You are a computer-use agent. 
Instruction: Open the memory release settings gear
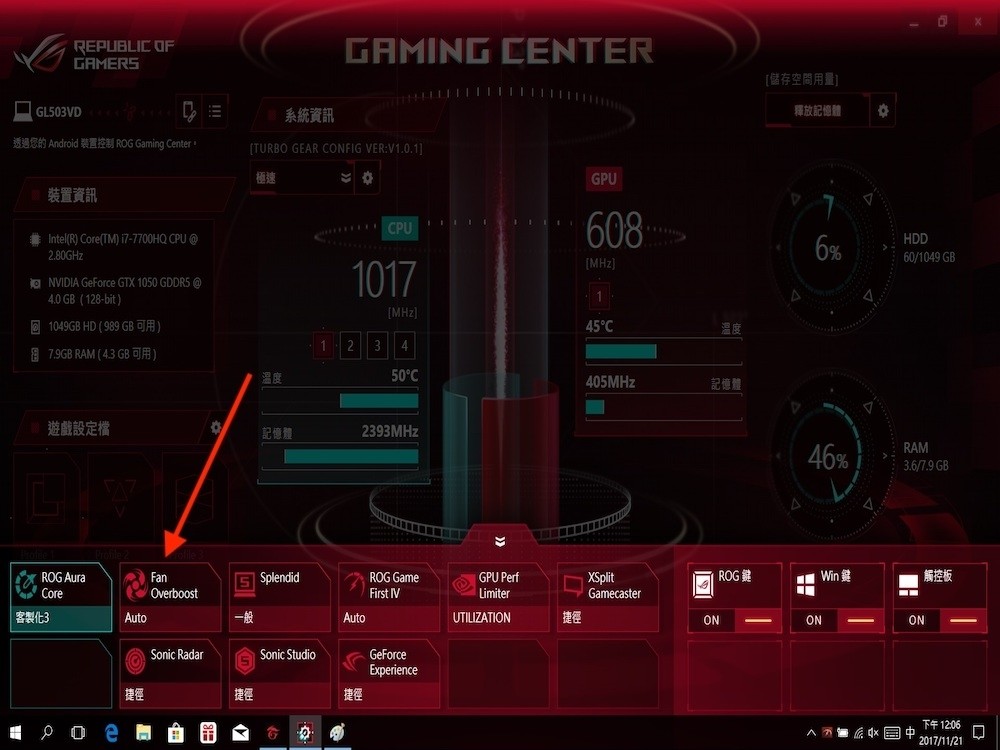[x=883, y=111]
